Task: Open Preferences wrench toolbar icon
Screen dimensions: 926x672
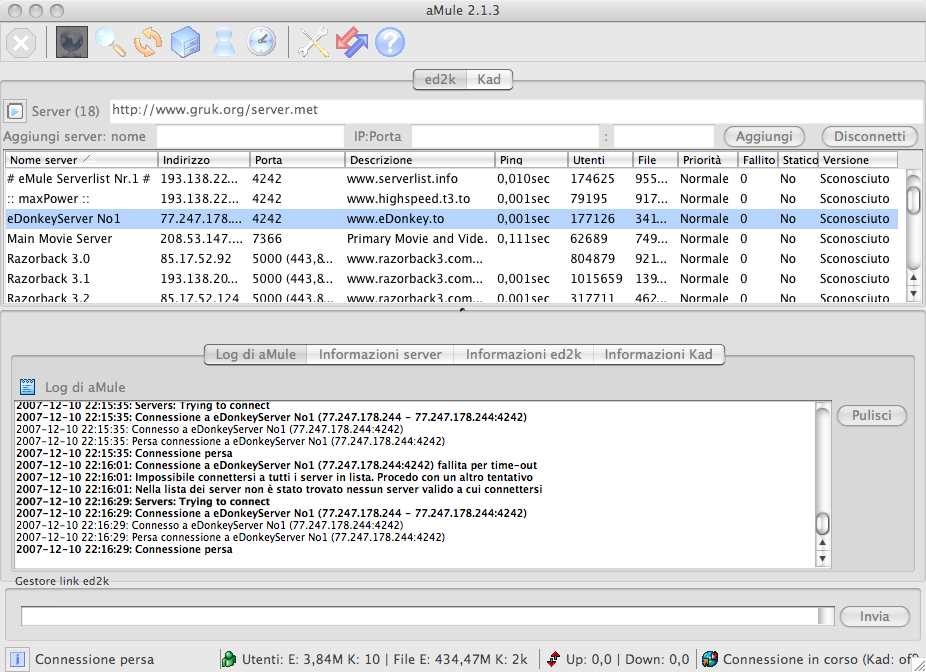Action: click(x=313, y=43)
